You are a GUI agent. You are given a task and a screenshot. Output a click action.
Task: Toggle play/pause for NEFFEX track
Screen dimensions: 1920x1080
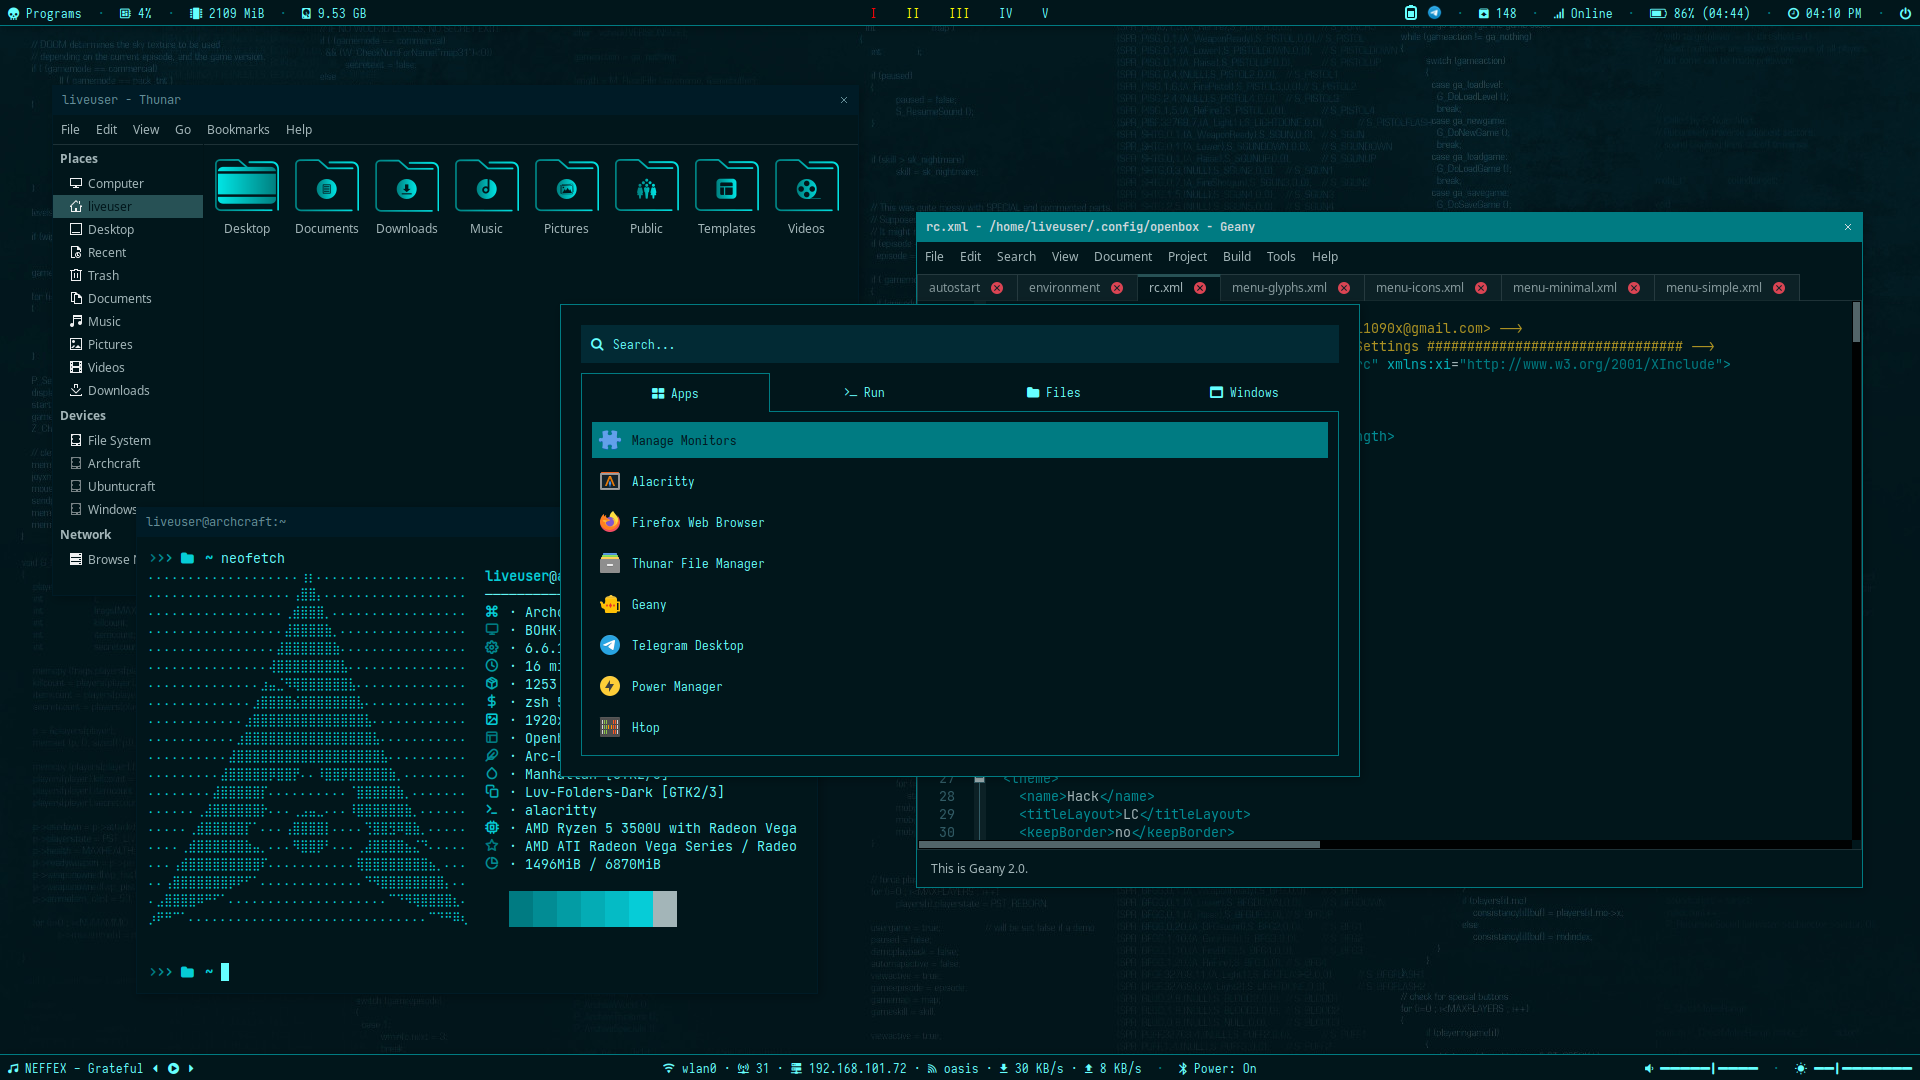point(173,1068)
